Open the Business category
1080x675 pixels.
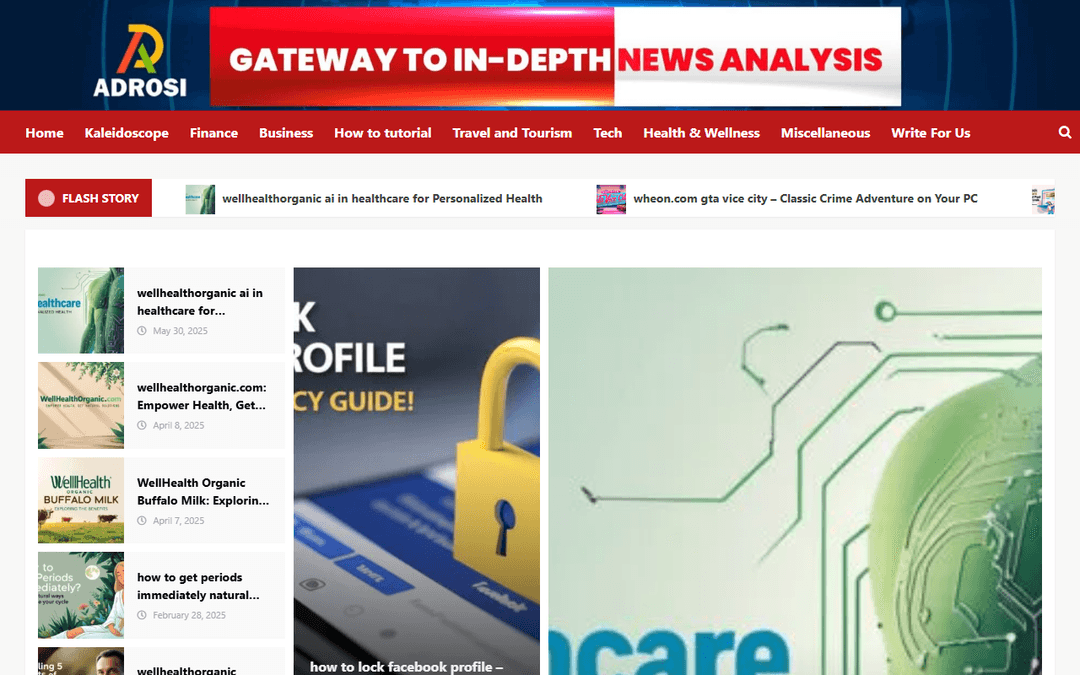coord(286,133)
